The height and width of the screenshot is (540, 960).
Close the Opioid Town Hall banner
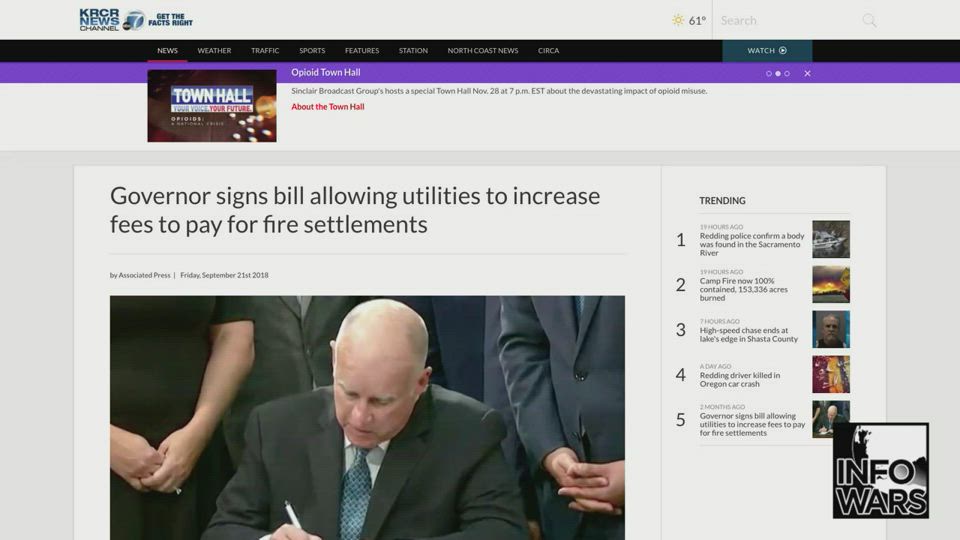click(807, 73)
